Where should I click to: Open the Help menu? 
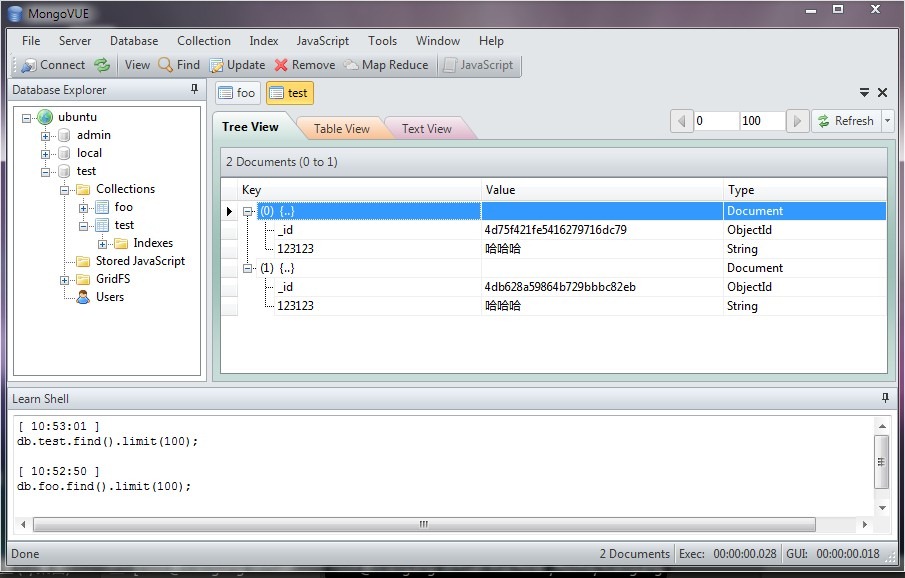(491, 41)
